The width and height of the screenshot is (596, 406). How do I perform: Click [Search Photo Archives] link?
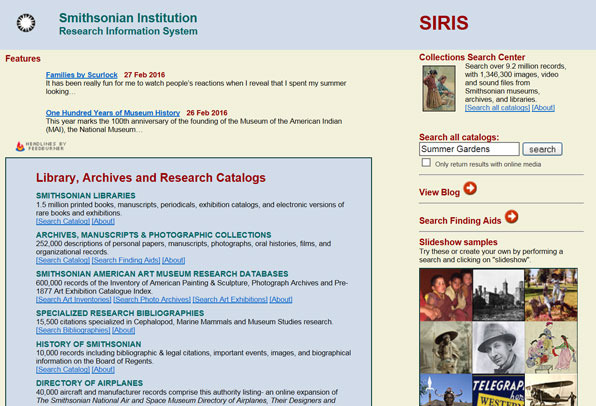[152, 300]
